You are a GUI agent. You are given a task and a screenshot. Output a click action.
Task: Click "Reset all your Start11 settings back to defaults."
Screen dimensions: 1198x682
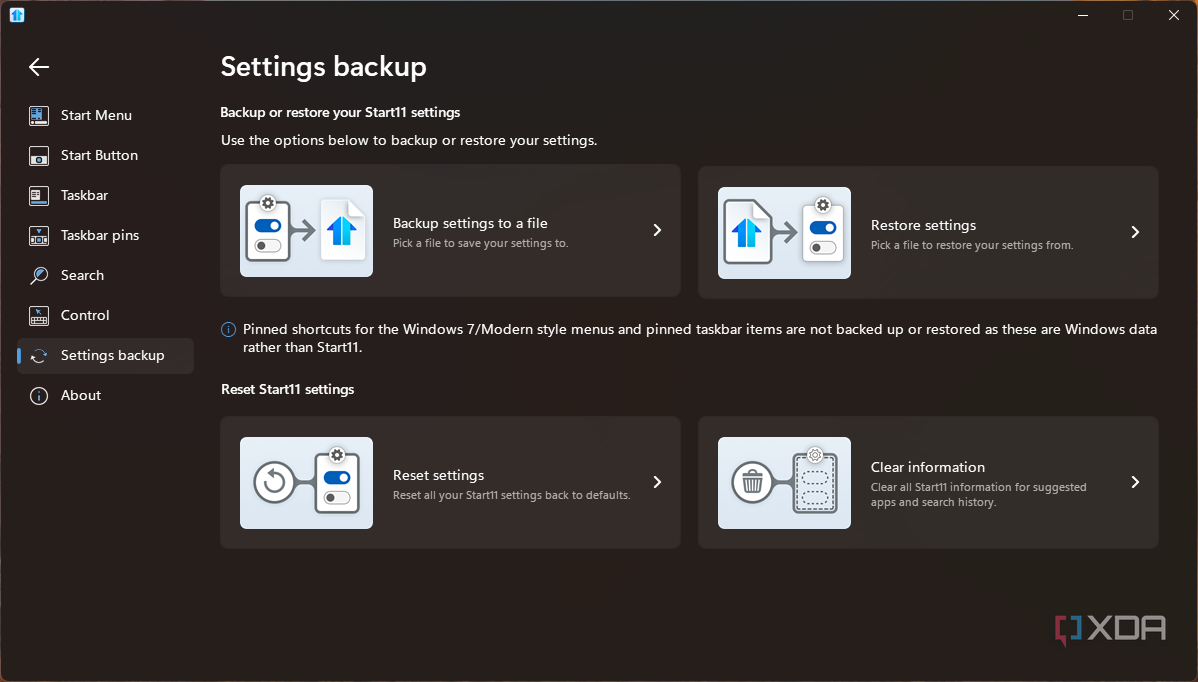pyautogui.click(x=512, y=496)
